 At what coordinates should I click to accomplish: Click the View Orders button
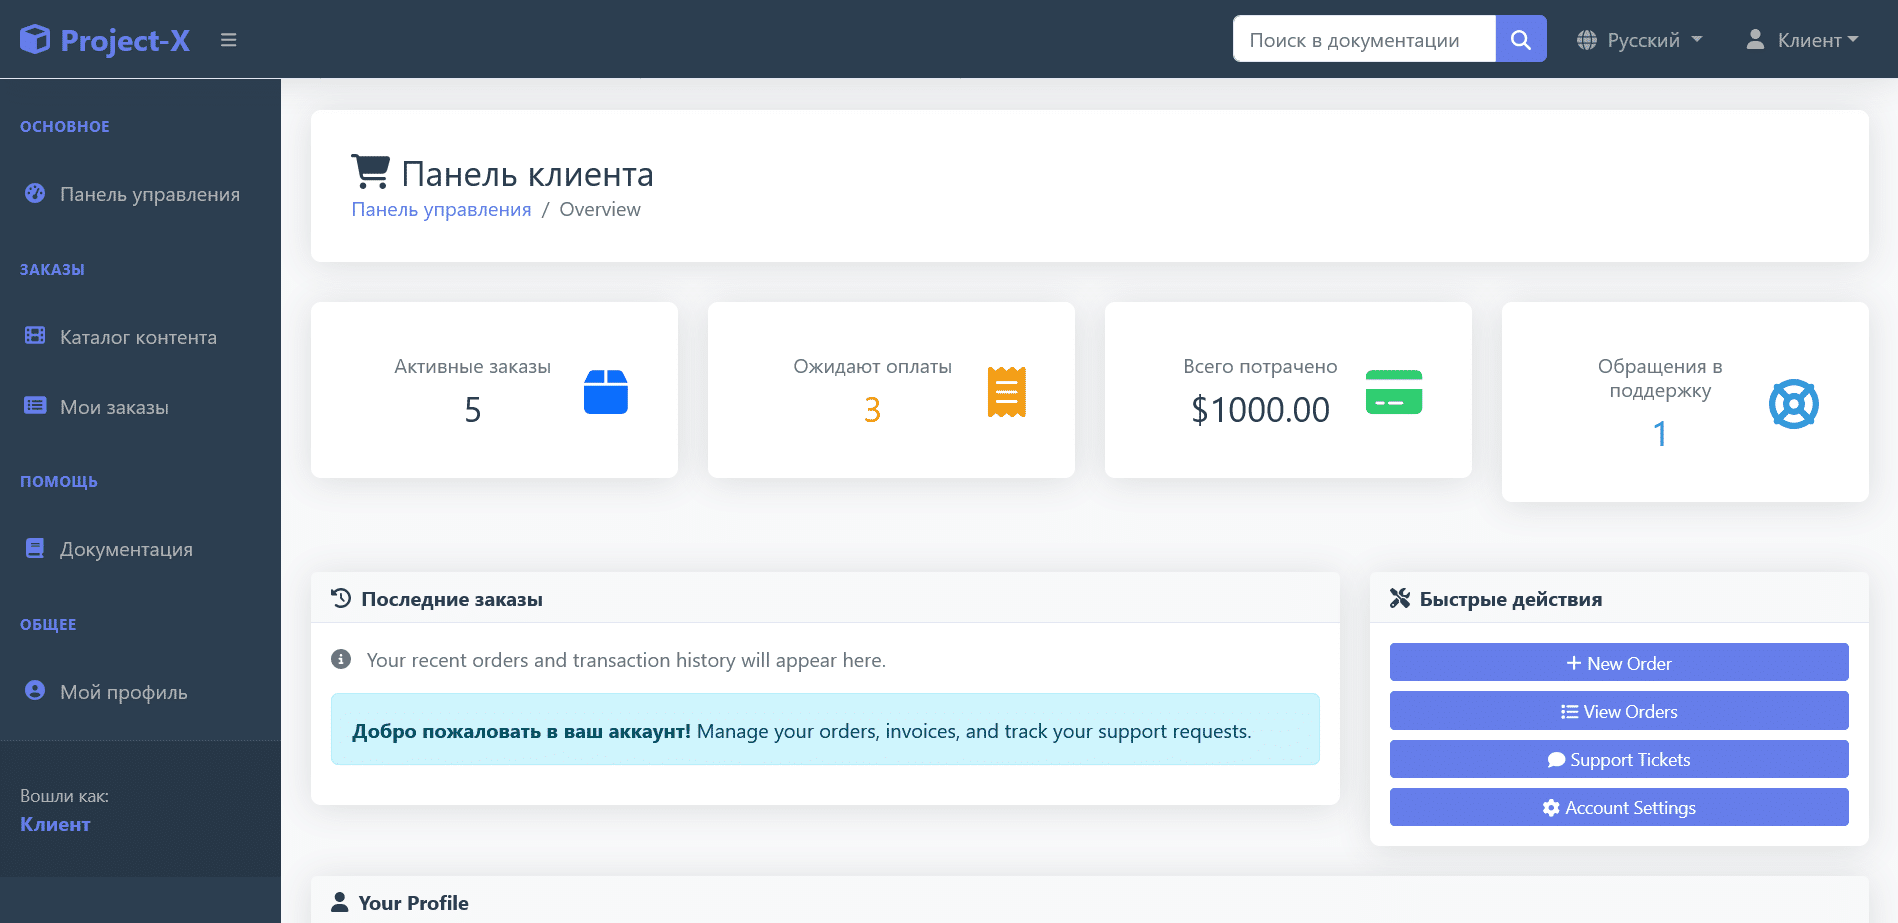(1618, 711)
